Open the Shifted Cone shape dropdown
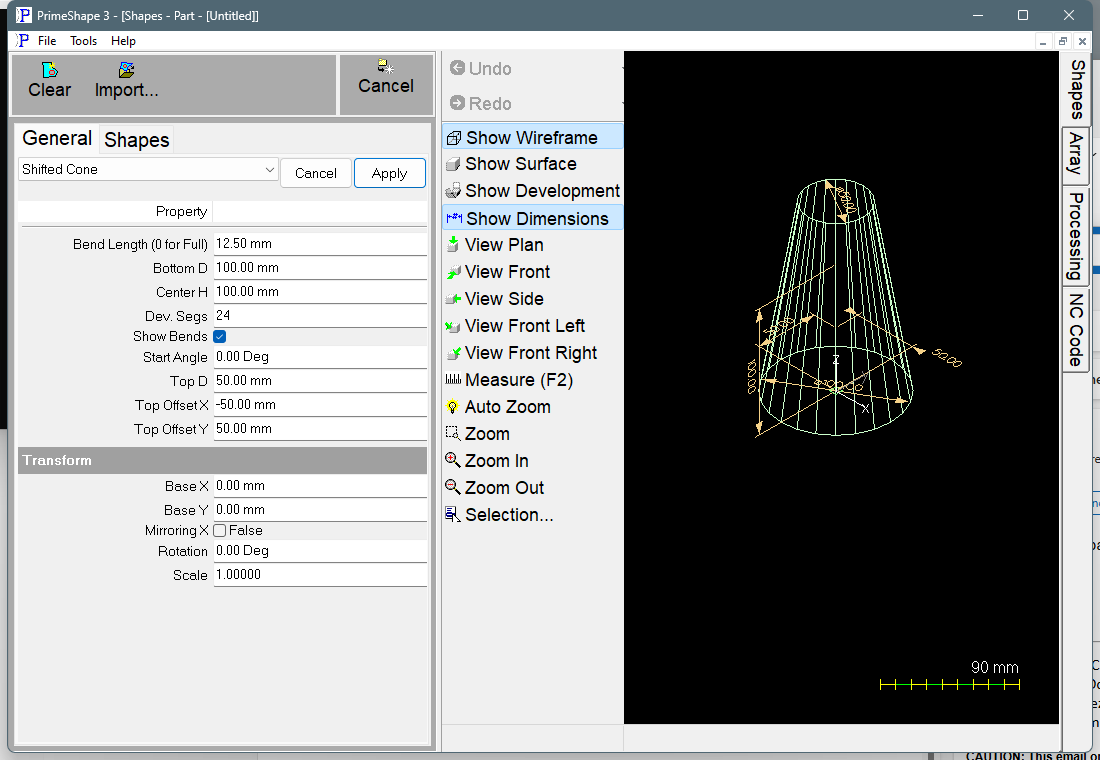The image size is (1100, 760). click(x=148, y=169)
